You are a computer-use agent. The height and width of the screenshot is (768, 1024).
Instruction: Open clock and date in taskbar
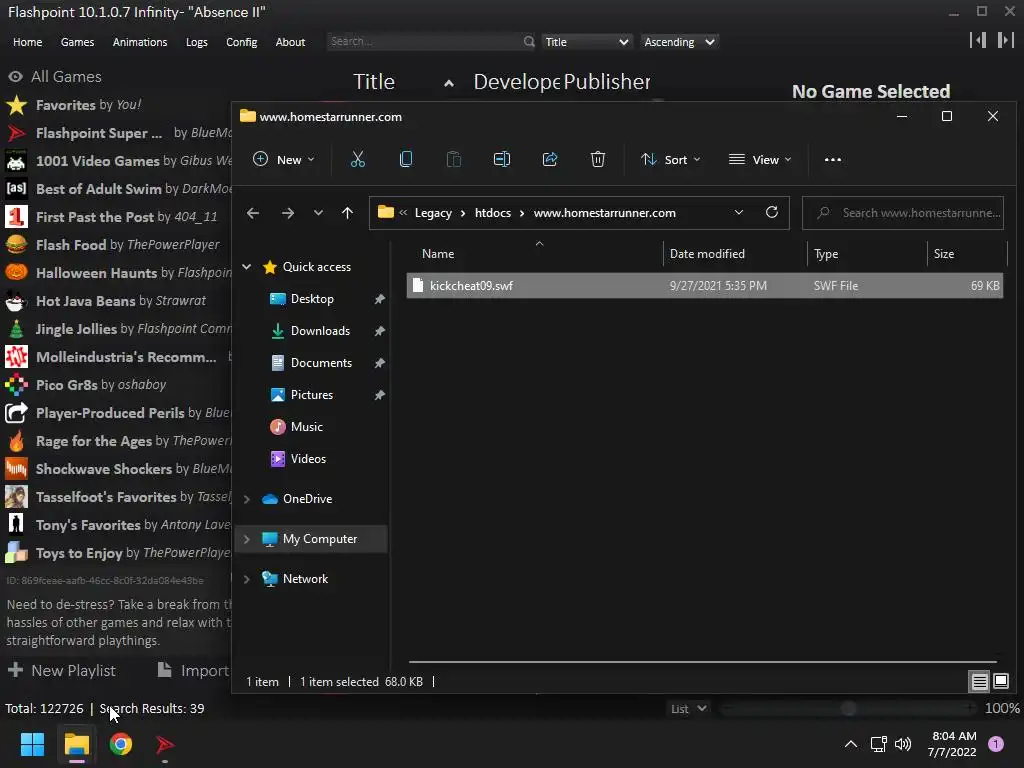click(952, 744)
